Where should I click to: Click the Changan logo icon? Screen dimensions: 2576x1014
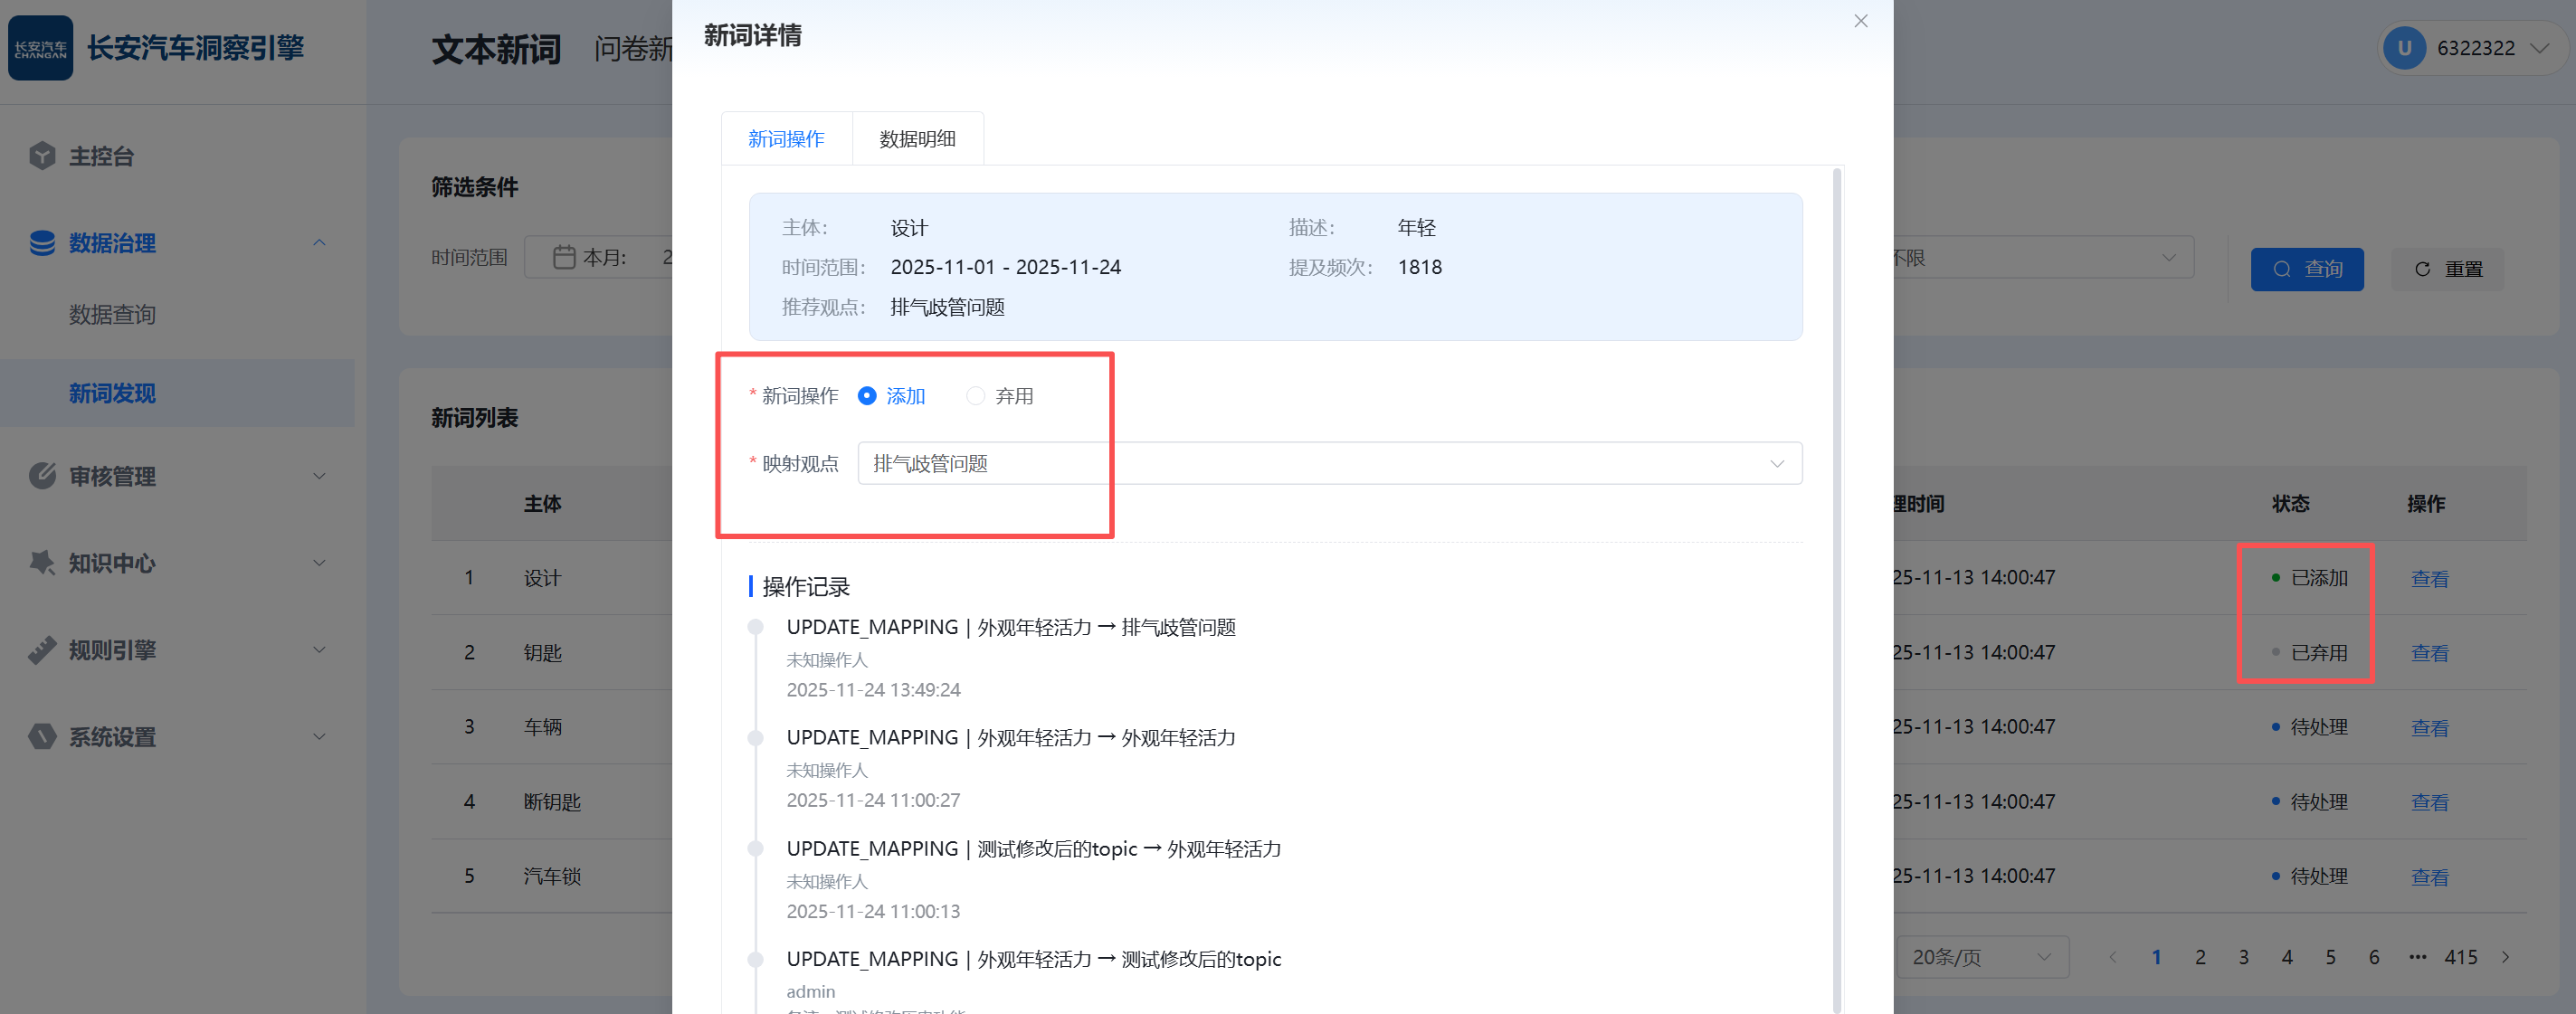click(x=40, y=48)
